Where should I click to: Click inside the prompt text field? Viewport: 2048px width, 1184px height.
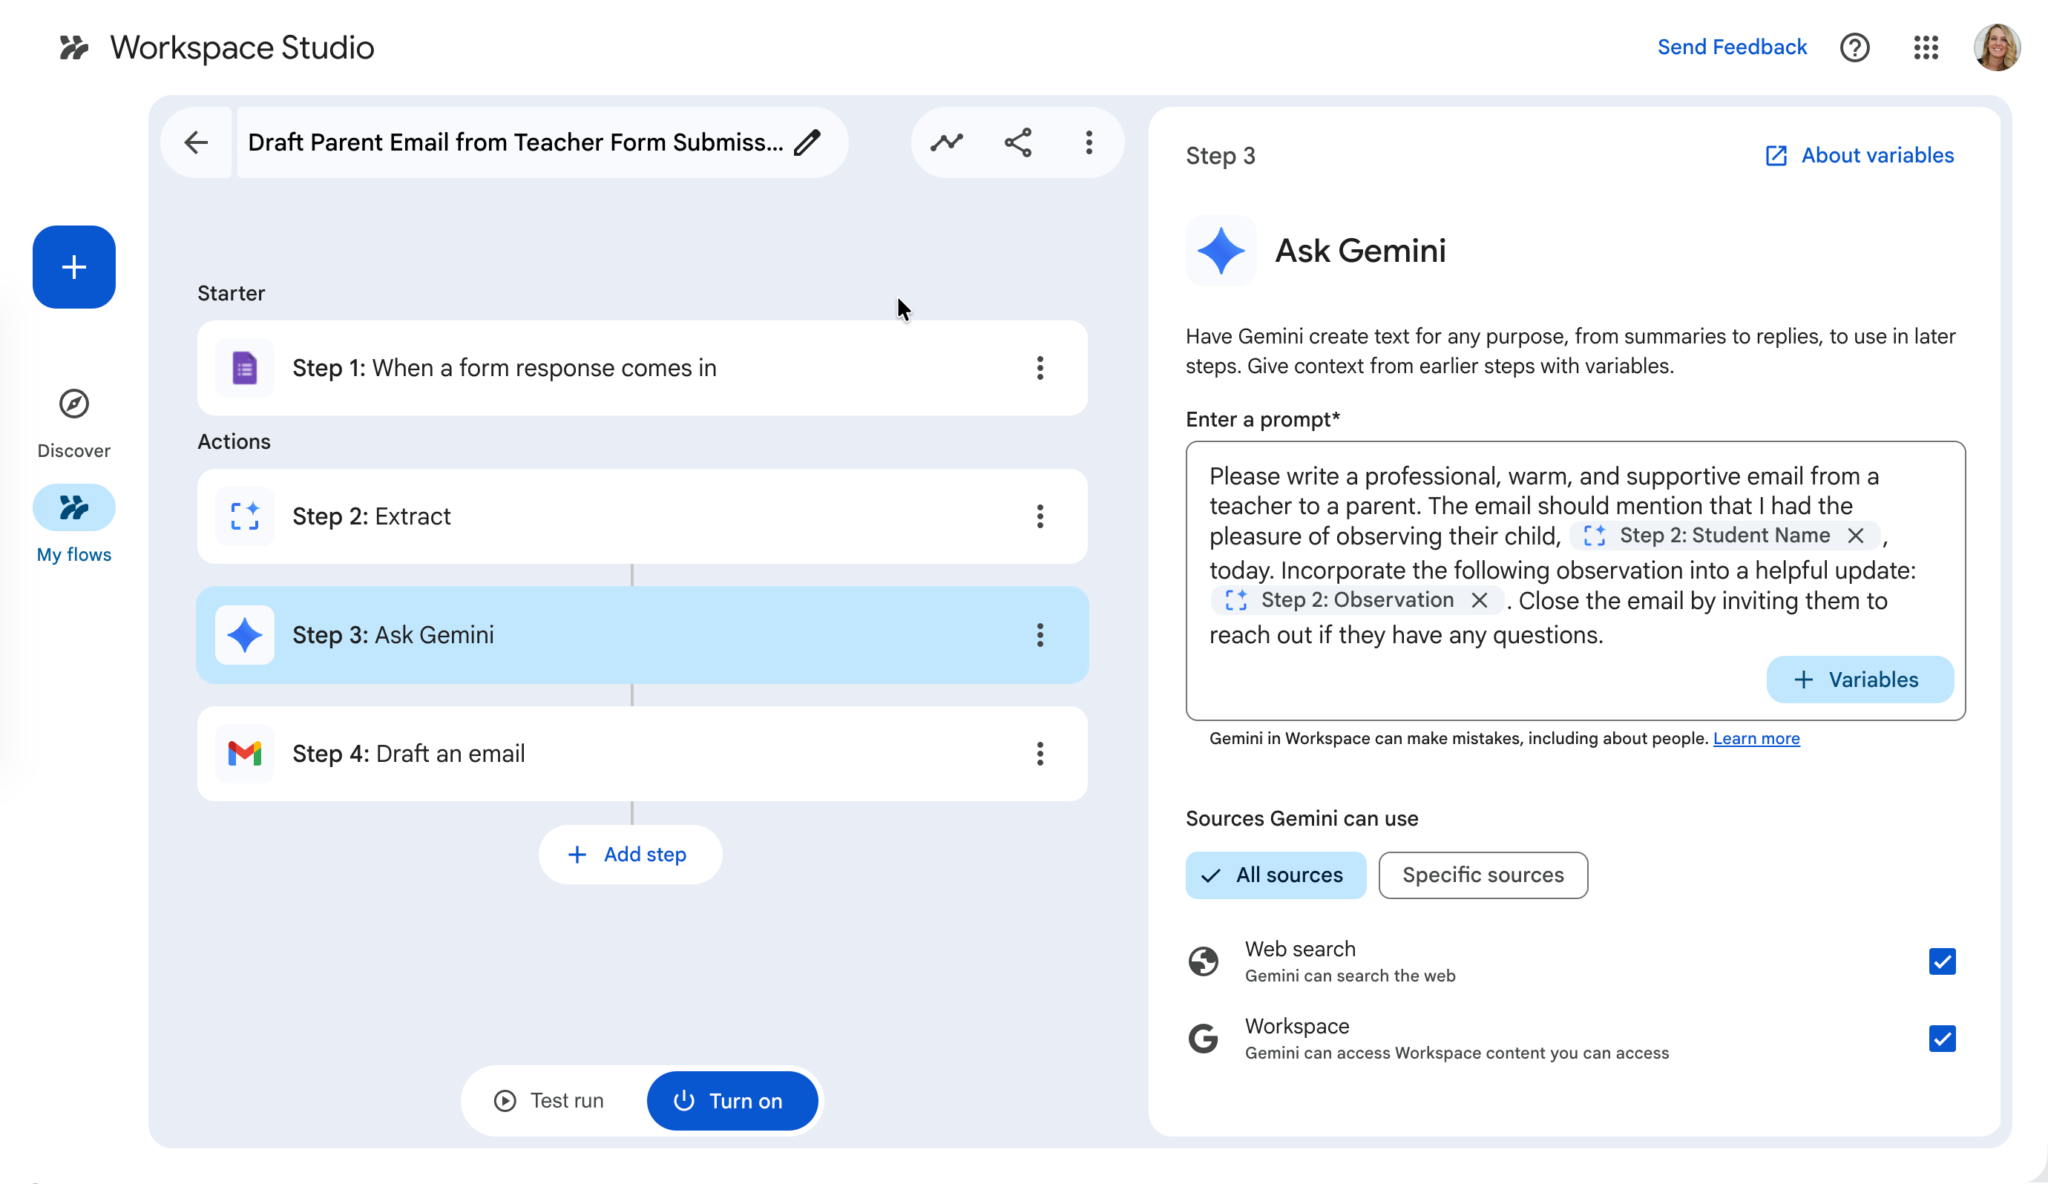pos(1575,580)
